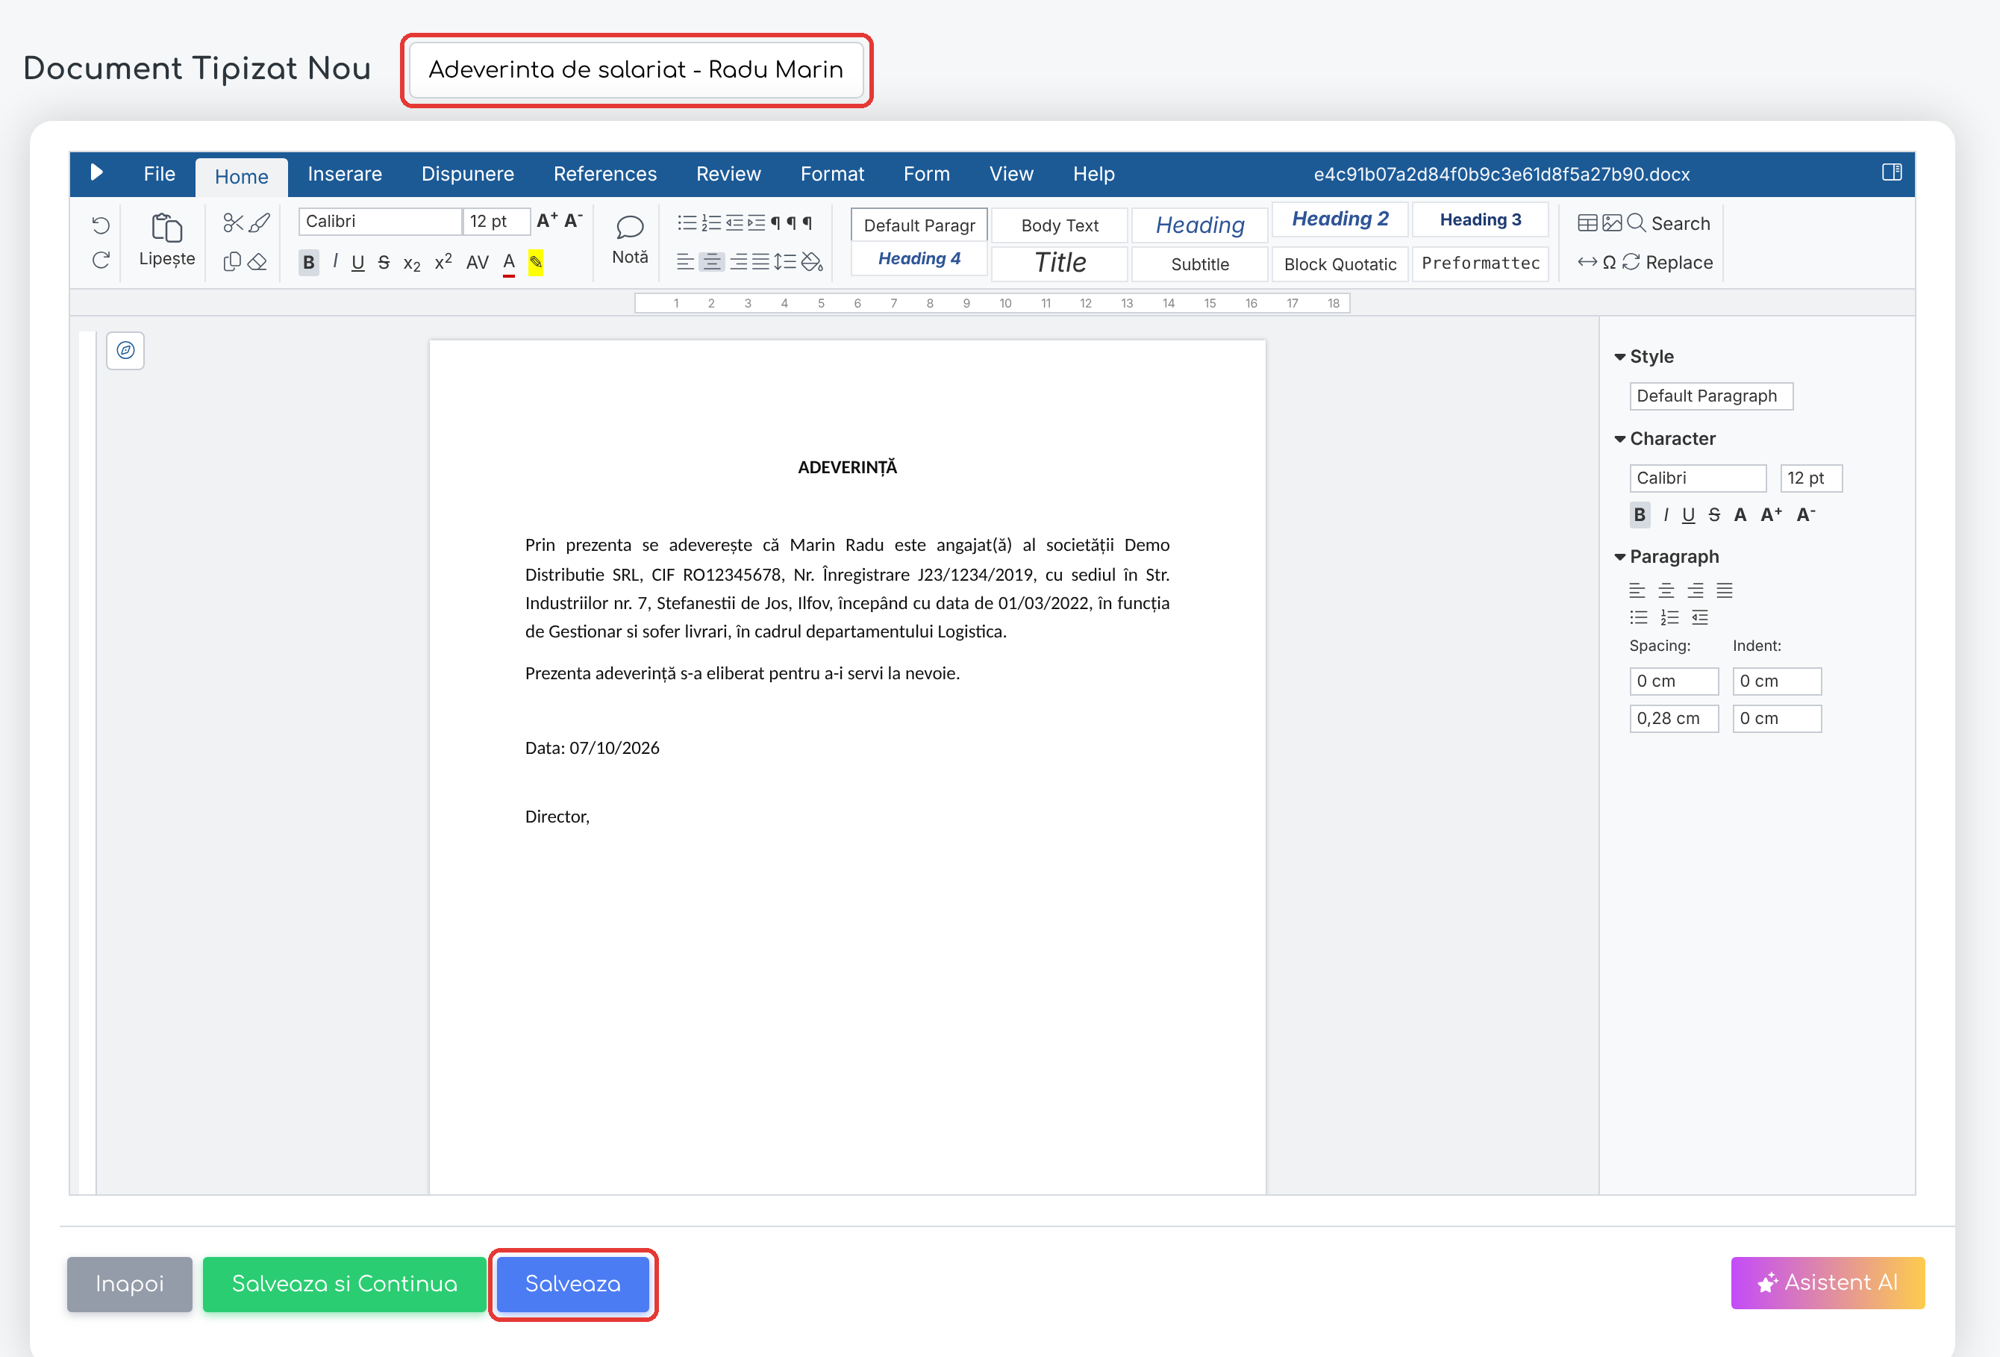Click the Redo arrow icon
The width and height of the screenshot is (2000, 1357).
tap(101, 261)
